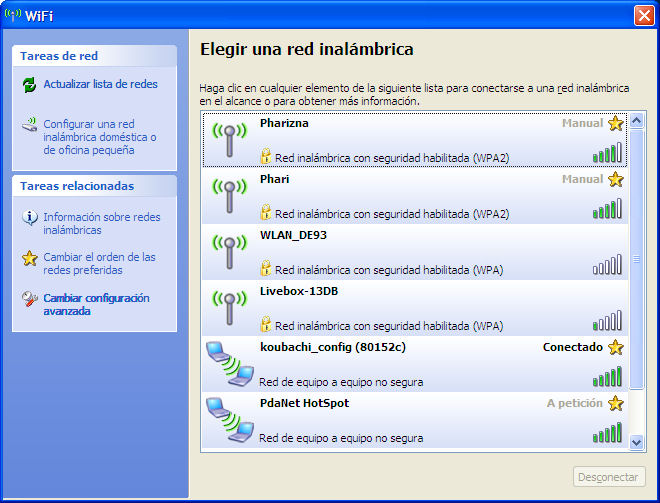Click the Manual label on Phari row

click(583, 179)
